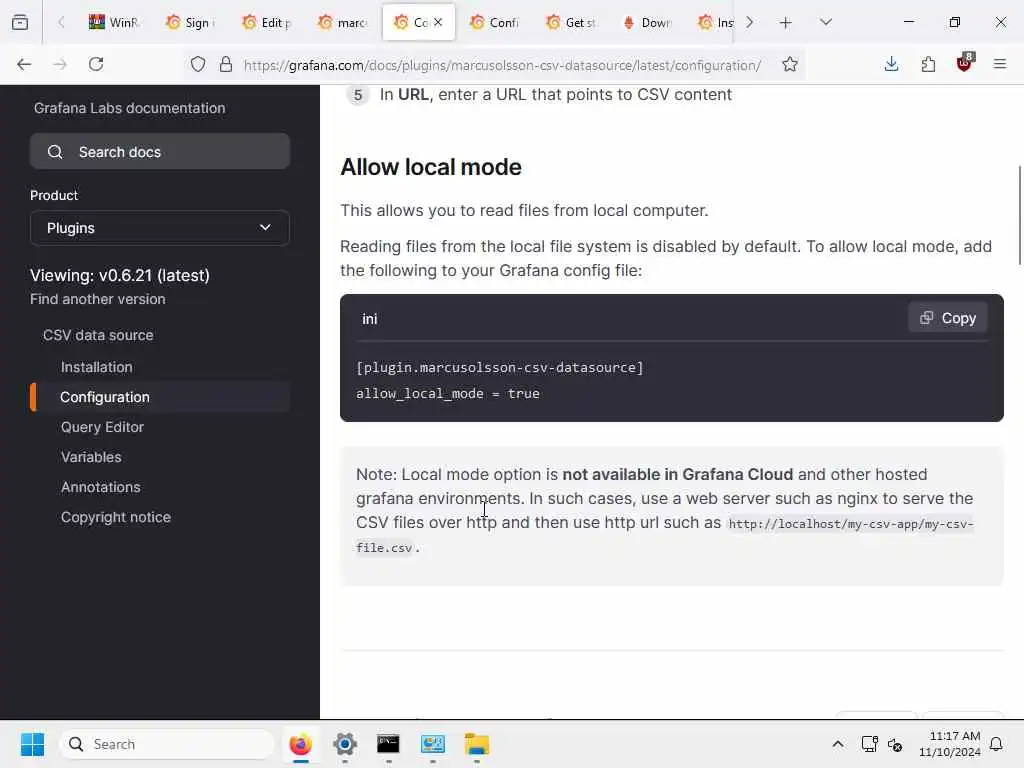Image resolution: width=1024 pixels, height=768 pixels.
Task: Copy the ini code snippet
Action: point(948,318)
